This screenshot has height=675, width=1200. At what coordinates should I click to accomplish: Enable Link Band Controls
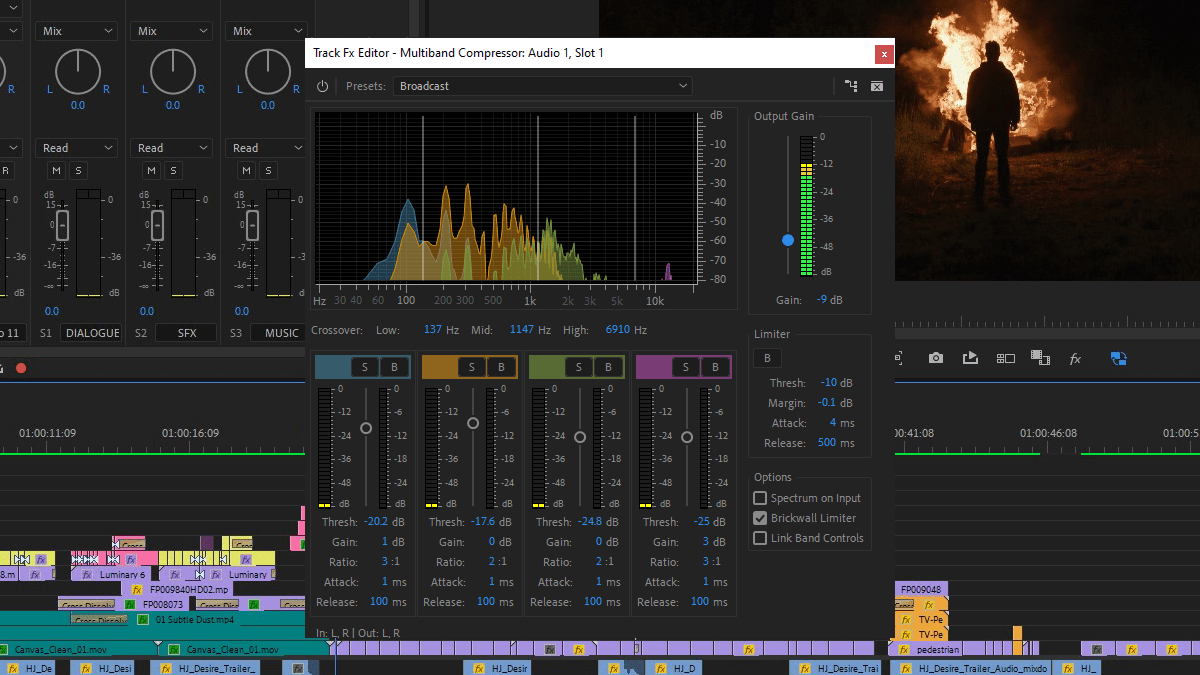pyautogui.click(x=760, y=538)
